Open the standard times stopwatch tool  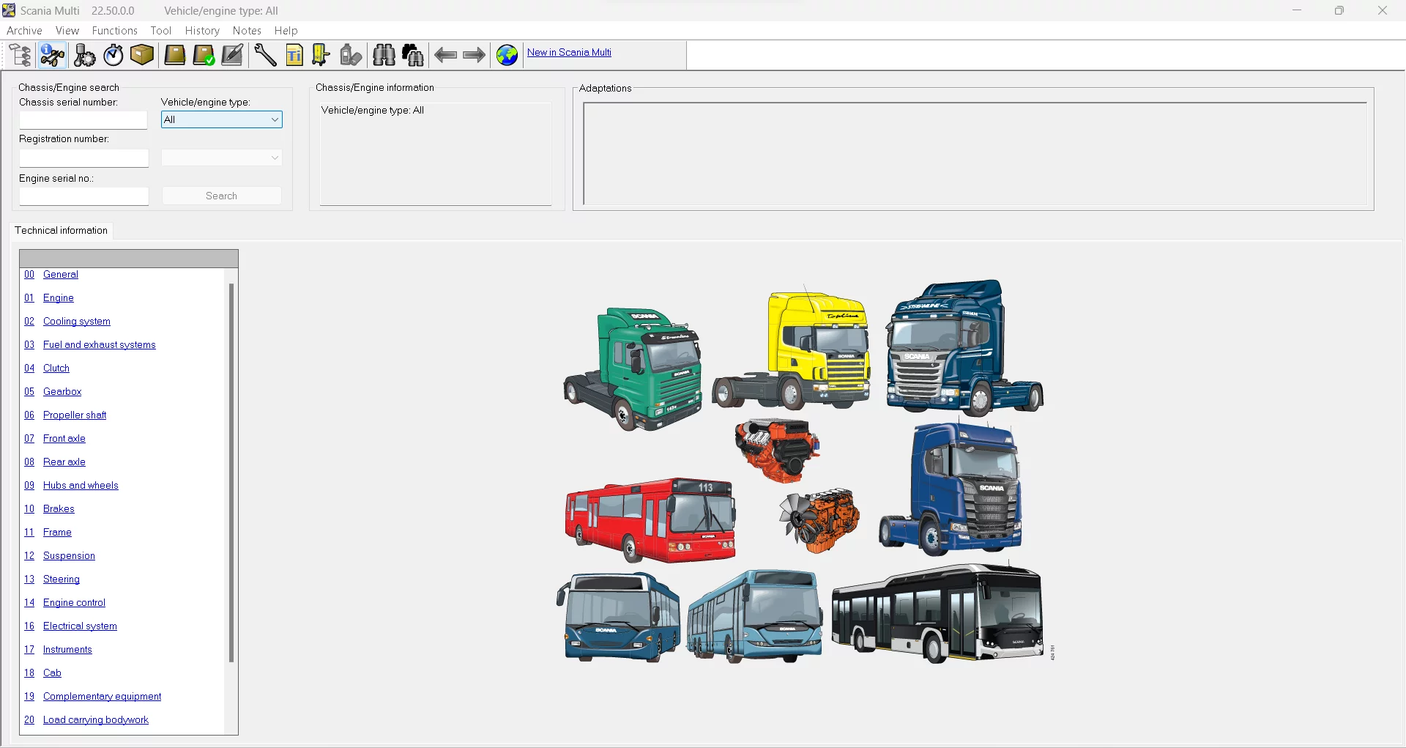pyautogui.click(x=113, y=54)
